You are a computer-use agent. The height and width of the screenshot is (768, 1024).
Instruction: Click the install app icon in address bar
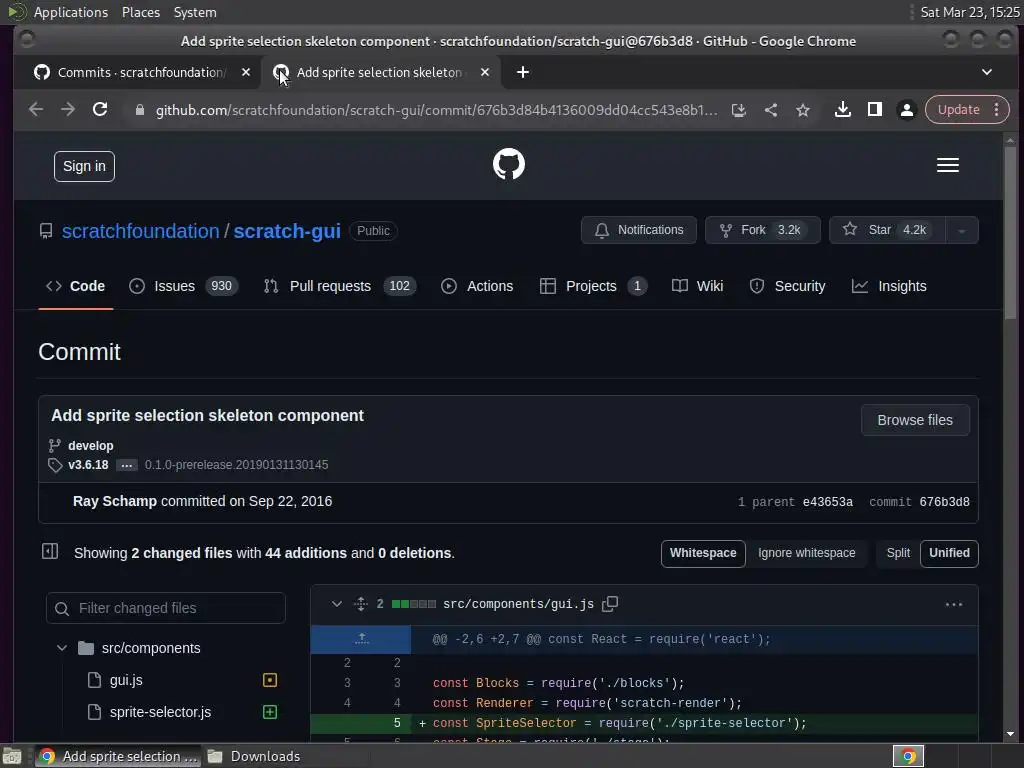[x=739, y=110]
